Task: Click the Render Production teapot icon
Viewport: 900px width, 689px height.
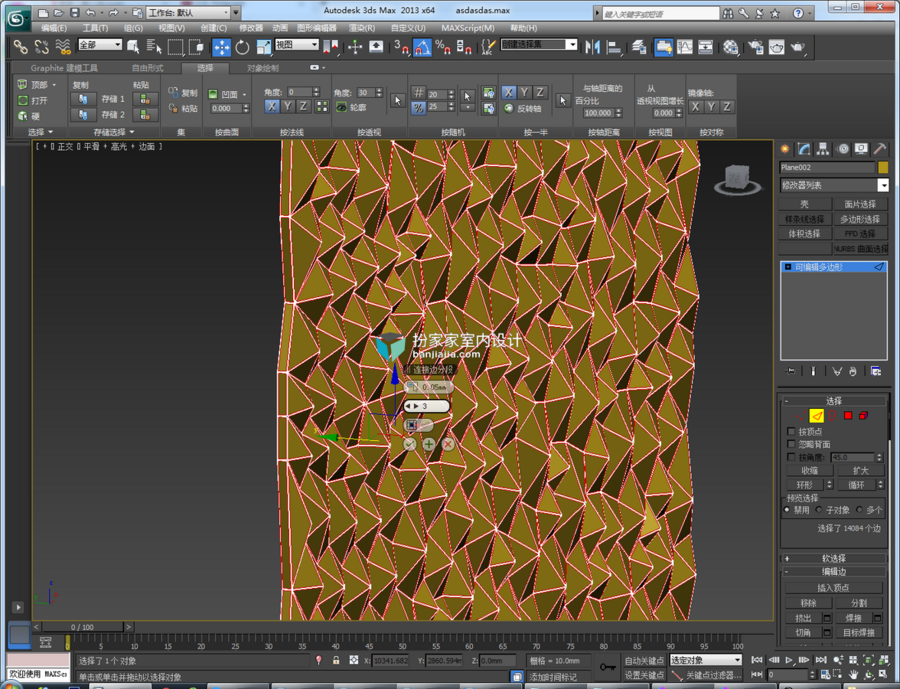Action: coord(798,47)
